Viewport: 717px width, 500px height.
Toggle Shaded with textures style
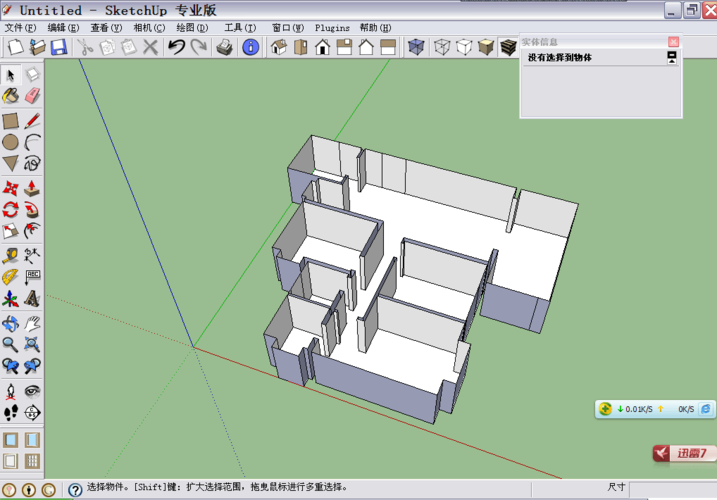(508, 47)
